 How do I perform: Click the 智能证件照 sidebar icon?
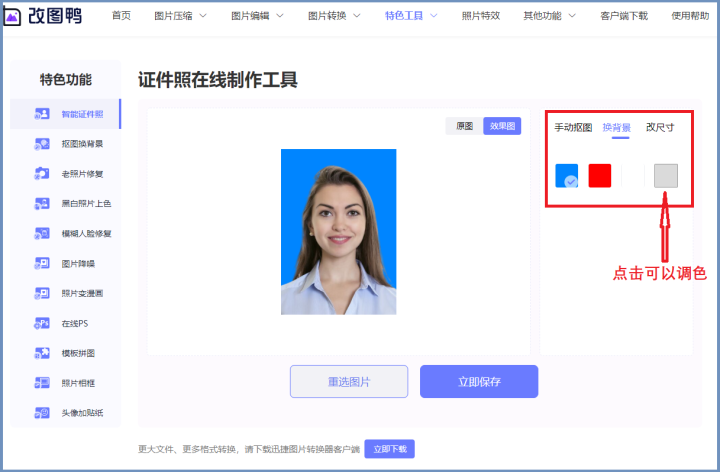pos(42,113)
